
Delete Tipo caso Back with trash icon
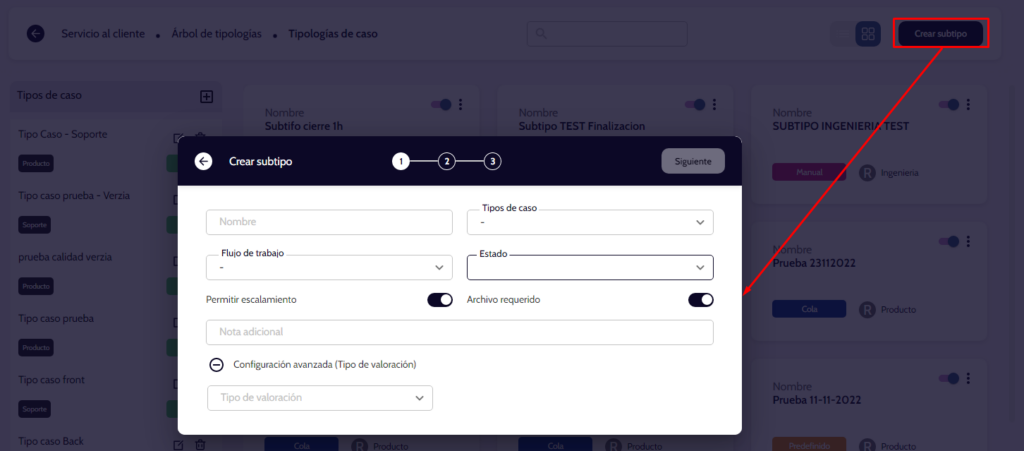200,444
